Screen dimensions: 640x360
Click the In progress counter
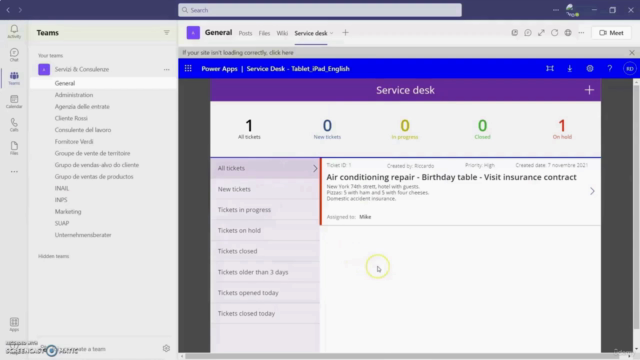(x=404, y=129)
